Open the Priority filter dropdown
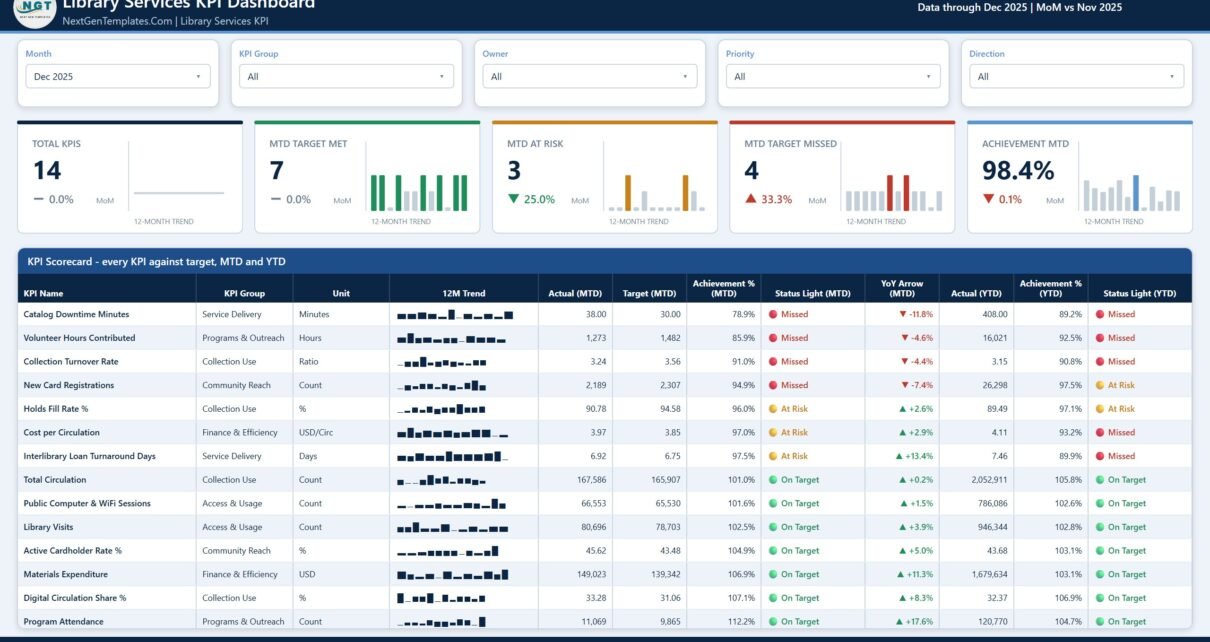The image size is (1210, 642). (833, 76)
